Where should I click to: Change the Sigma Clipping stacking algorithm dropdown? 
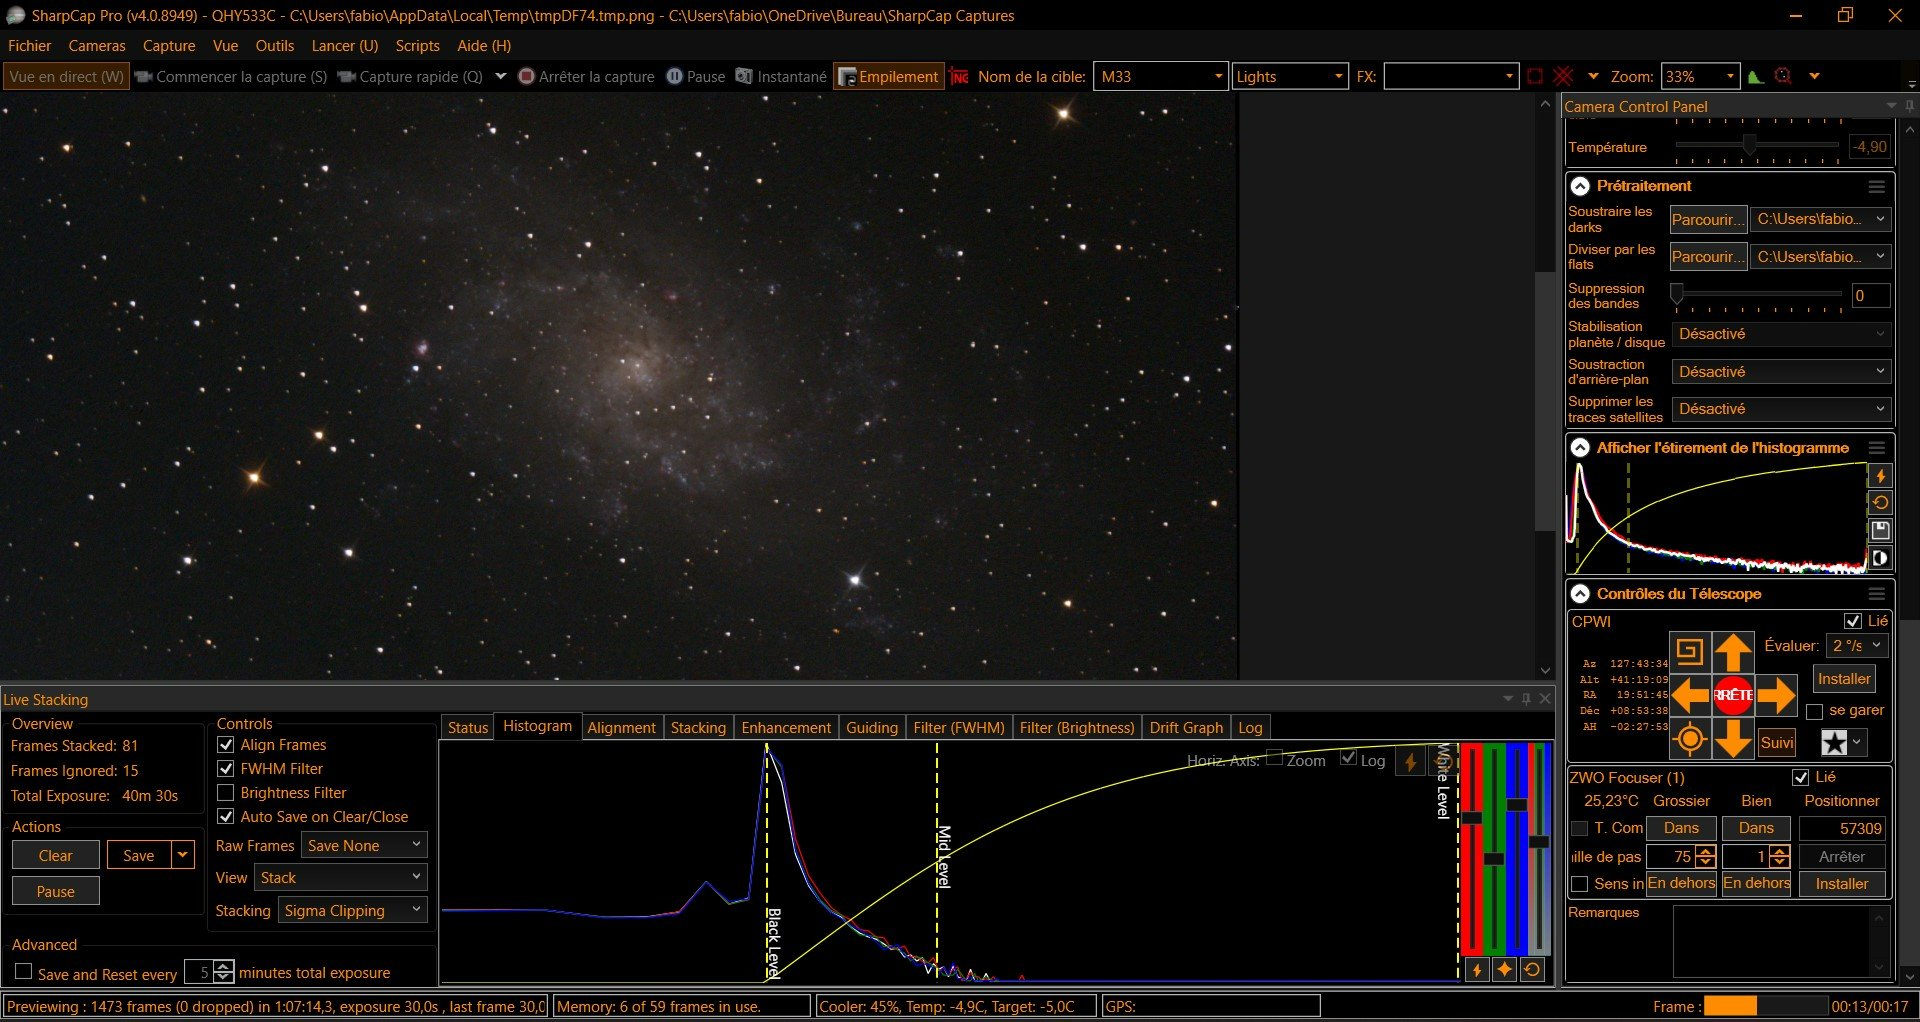[353, 910]
